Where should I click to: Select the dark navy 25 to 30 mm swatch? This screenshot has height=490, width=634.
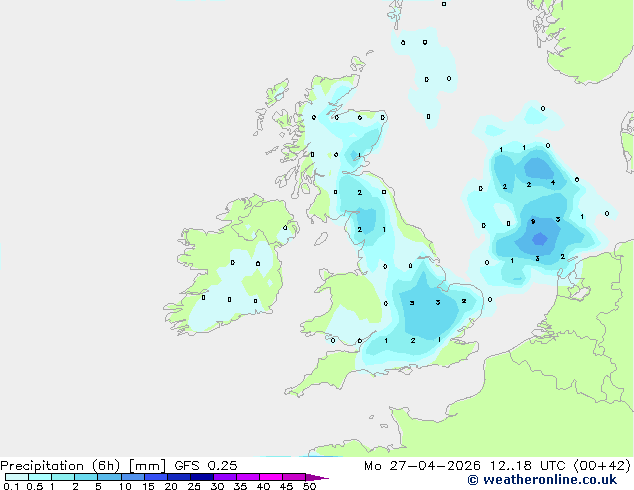[201, 477]
